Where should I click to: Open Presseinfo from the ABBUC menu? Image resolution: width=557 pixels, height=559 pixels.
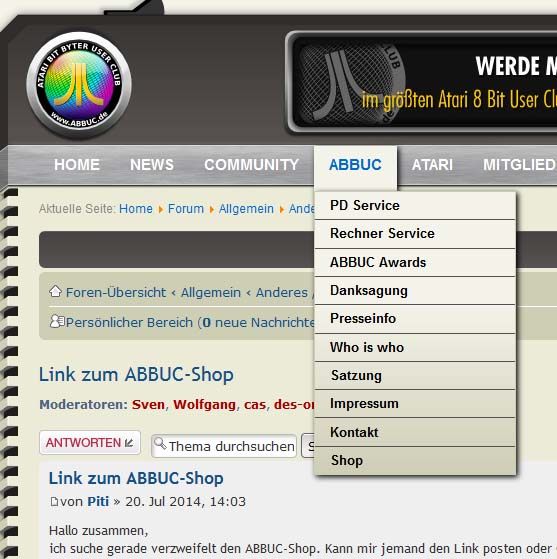tap(415, 319)
